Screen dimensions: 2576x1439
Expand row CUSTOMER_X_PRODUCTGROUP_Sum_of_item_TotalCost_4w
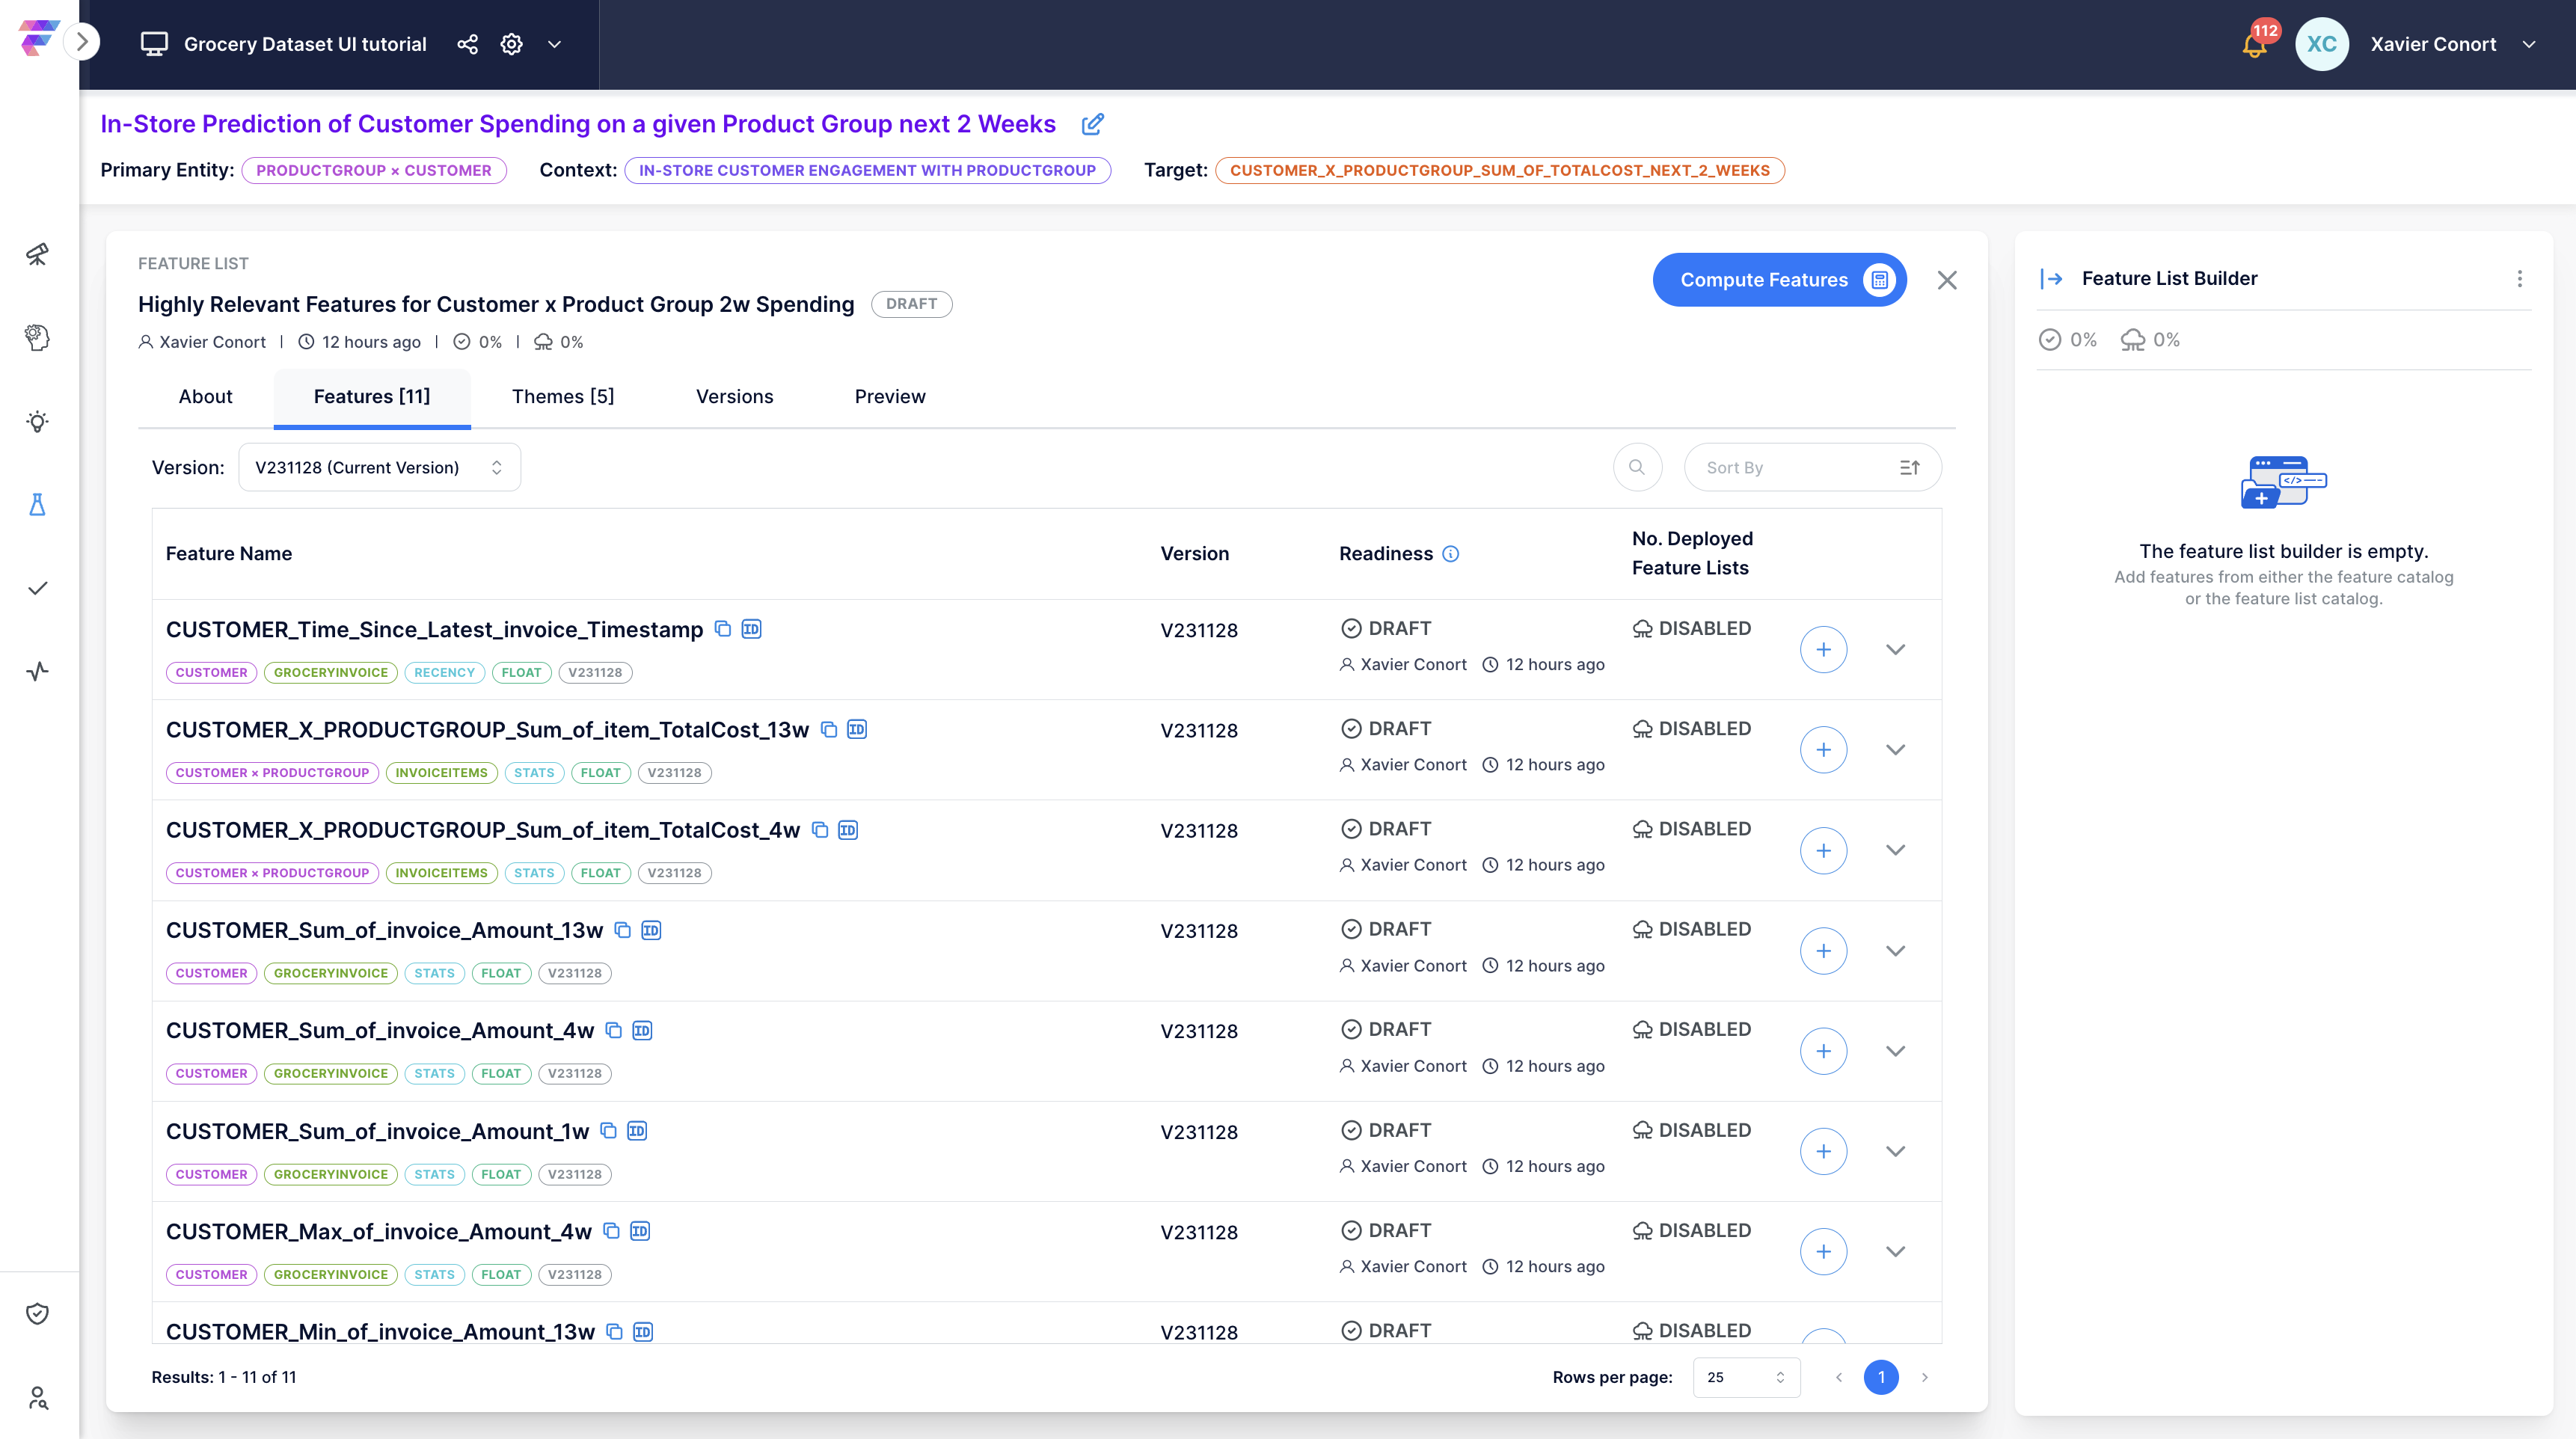(x=1895, y=850)
